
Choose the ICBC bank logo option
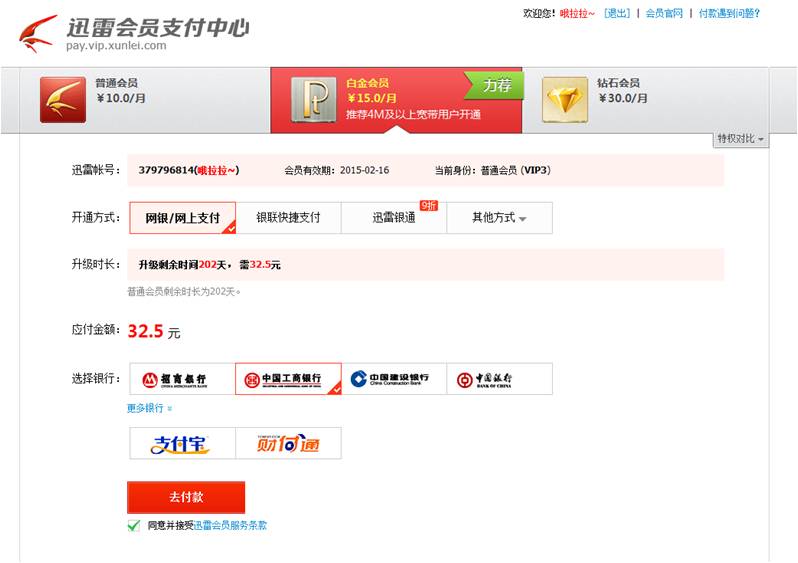point(288,379)
